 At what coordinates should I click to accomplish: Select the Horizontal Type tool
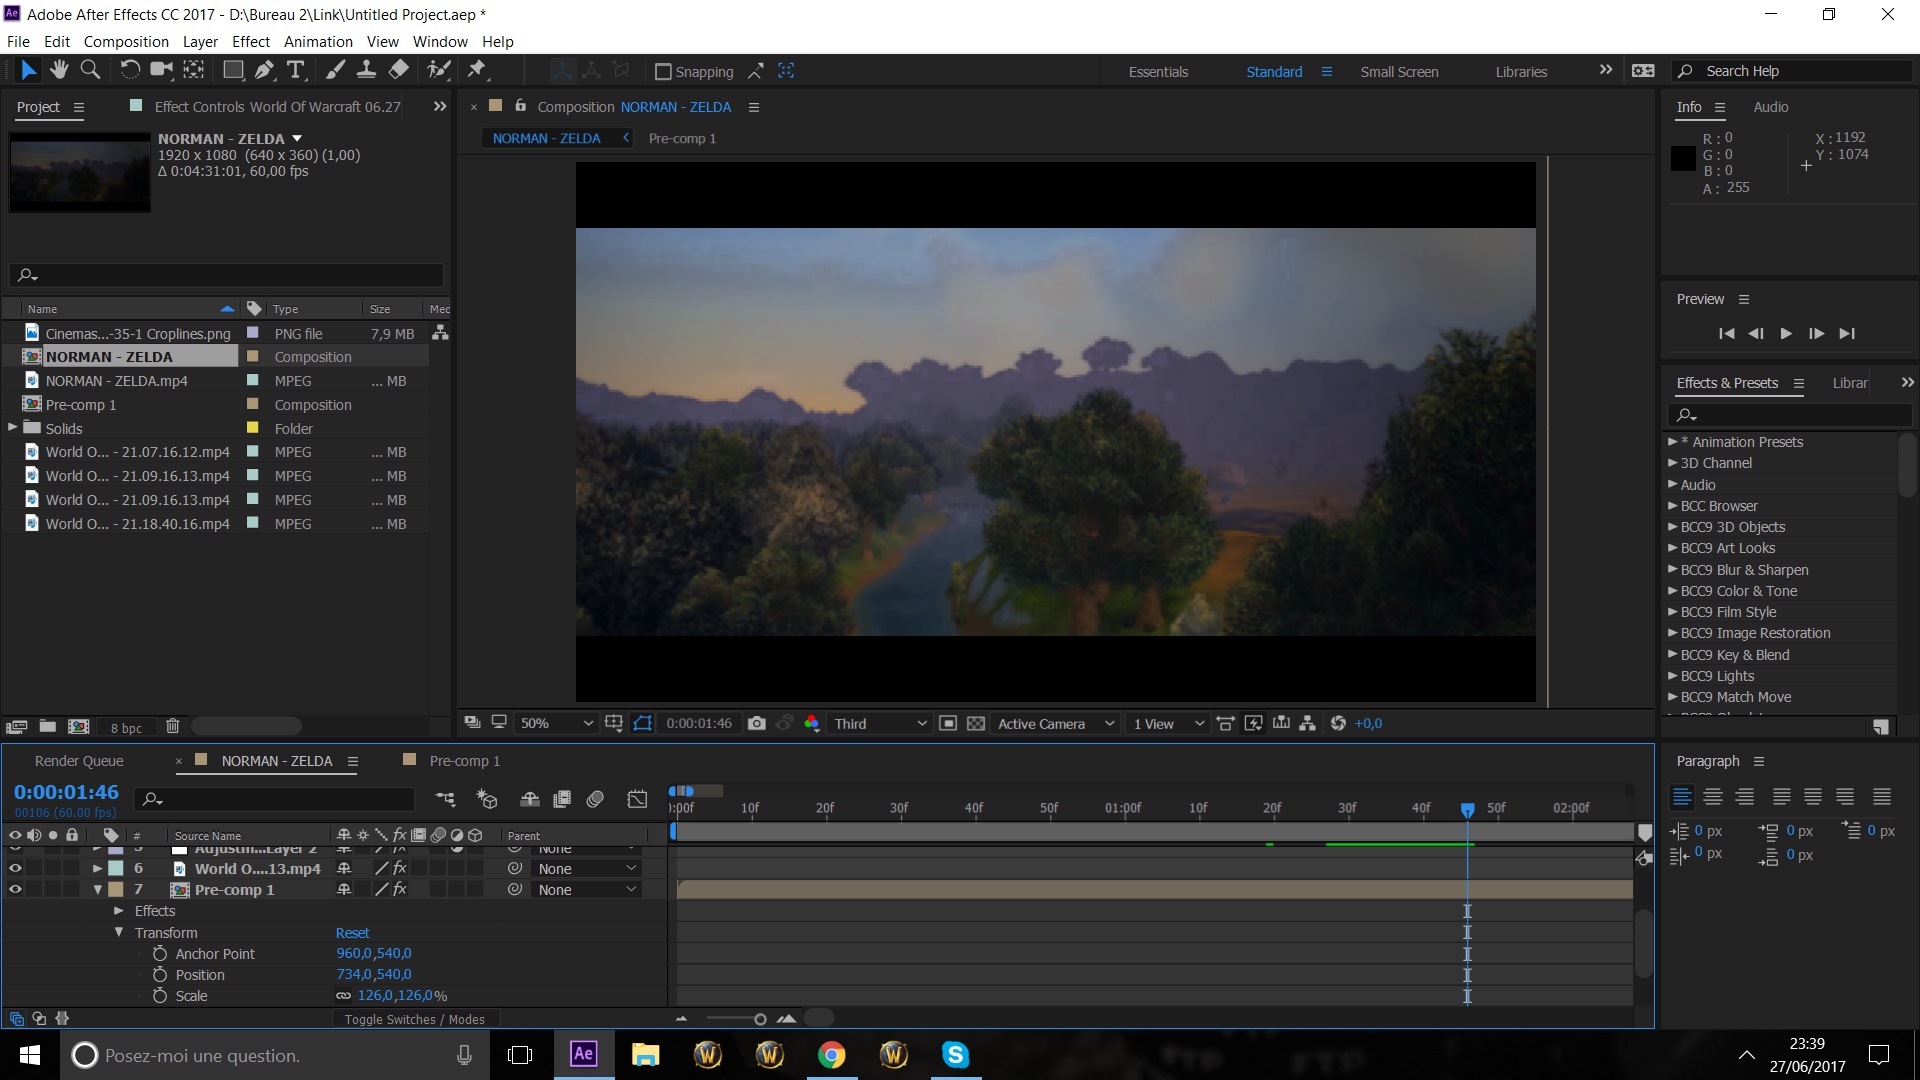(296, 70)
